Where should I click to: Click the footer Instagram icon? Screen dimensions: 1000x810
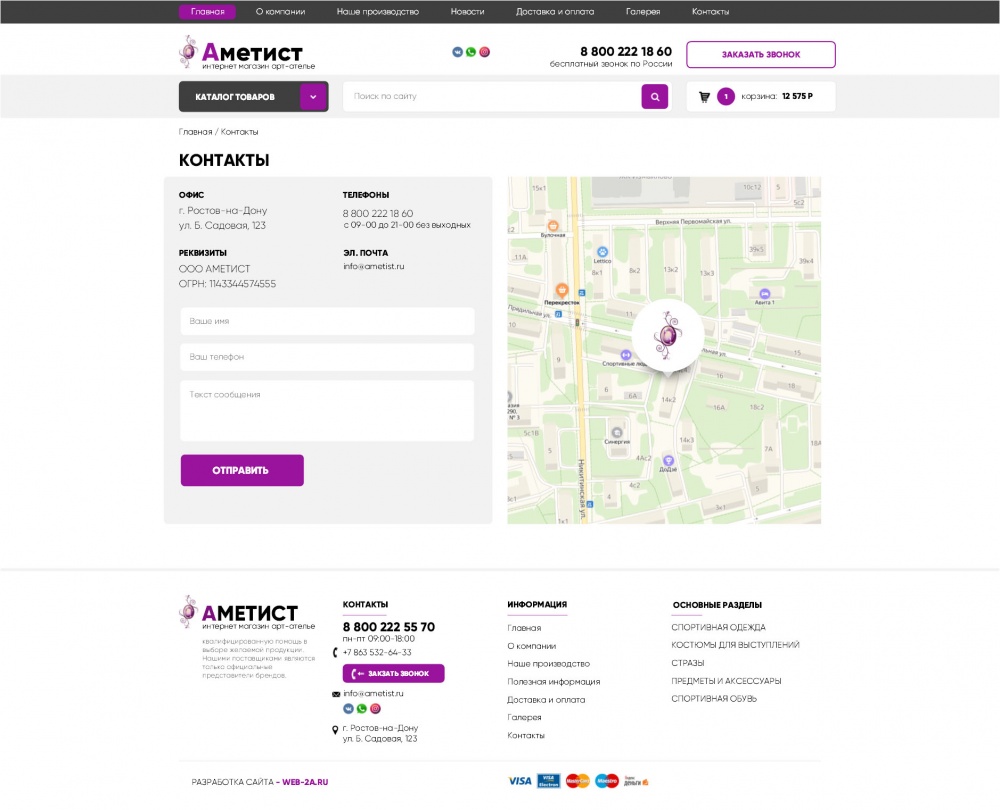(x=376, y=709)
